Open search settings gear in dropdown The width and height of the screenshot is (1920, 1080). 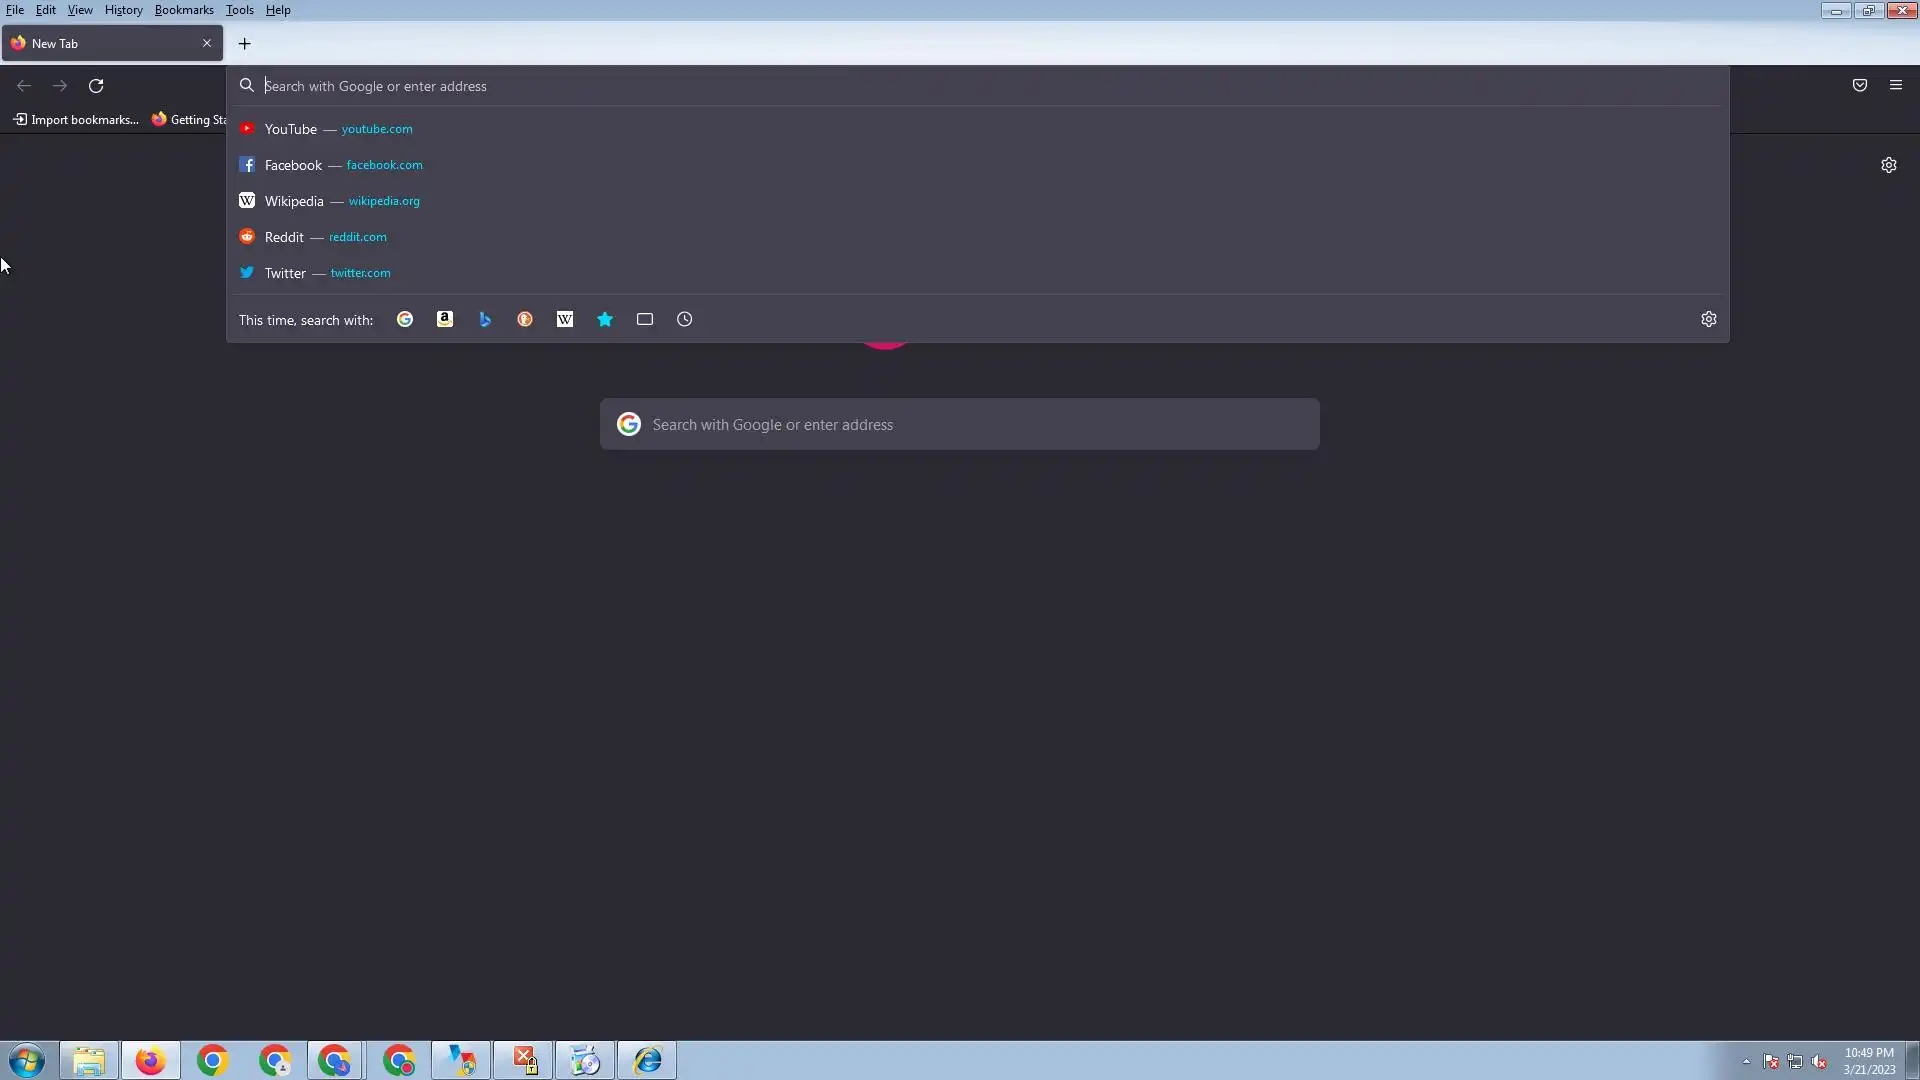[x=1708, y=319]
